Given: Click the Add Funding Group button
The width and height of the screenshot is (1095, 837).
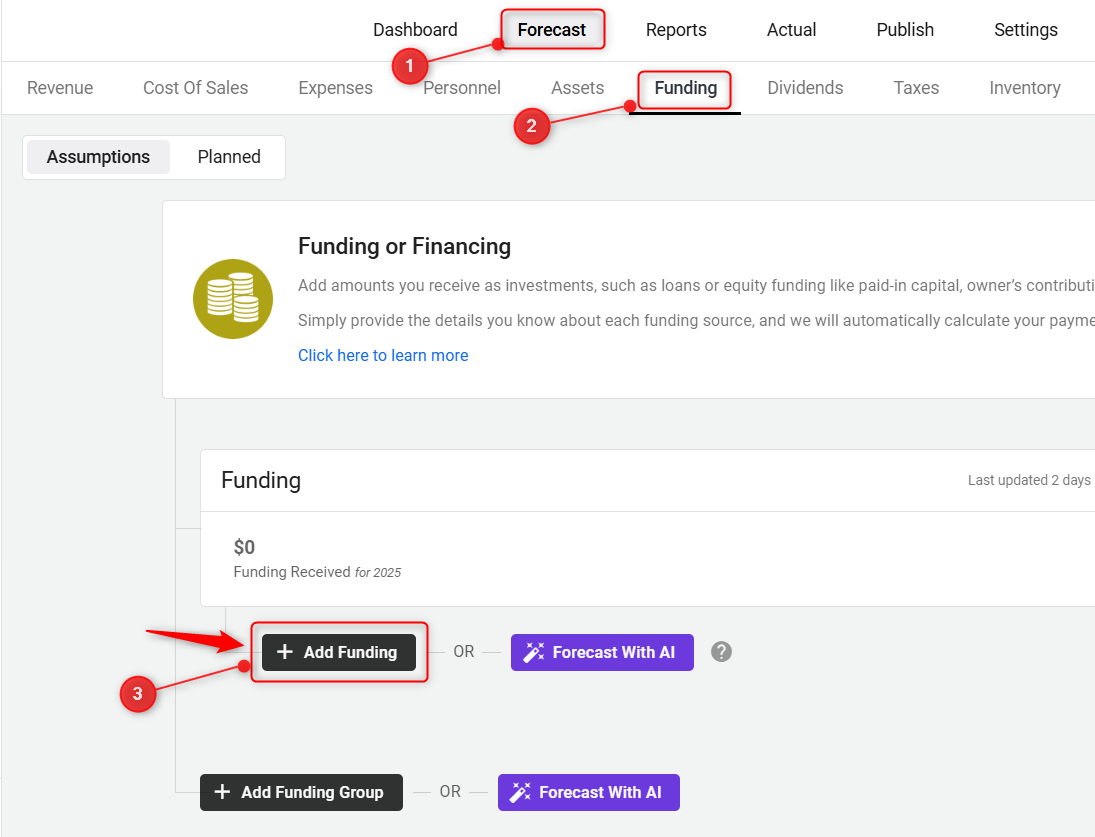Looking at the screenshot, I should [x=301, y=792].
